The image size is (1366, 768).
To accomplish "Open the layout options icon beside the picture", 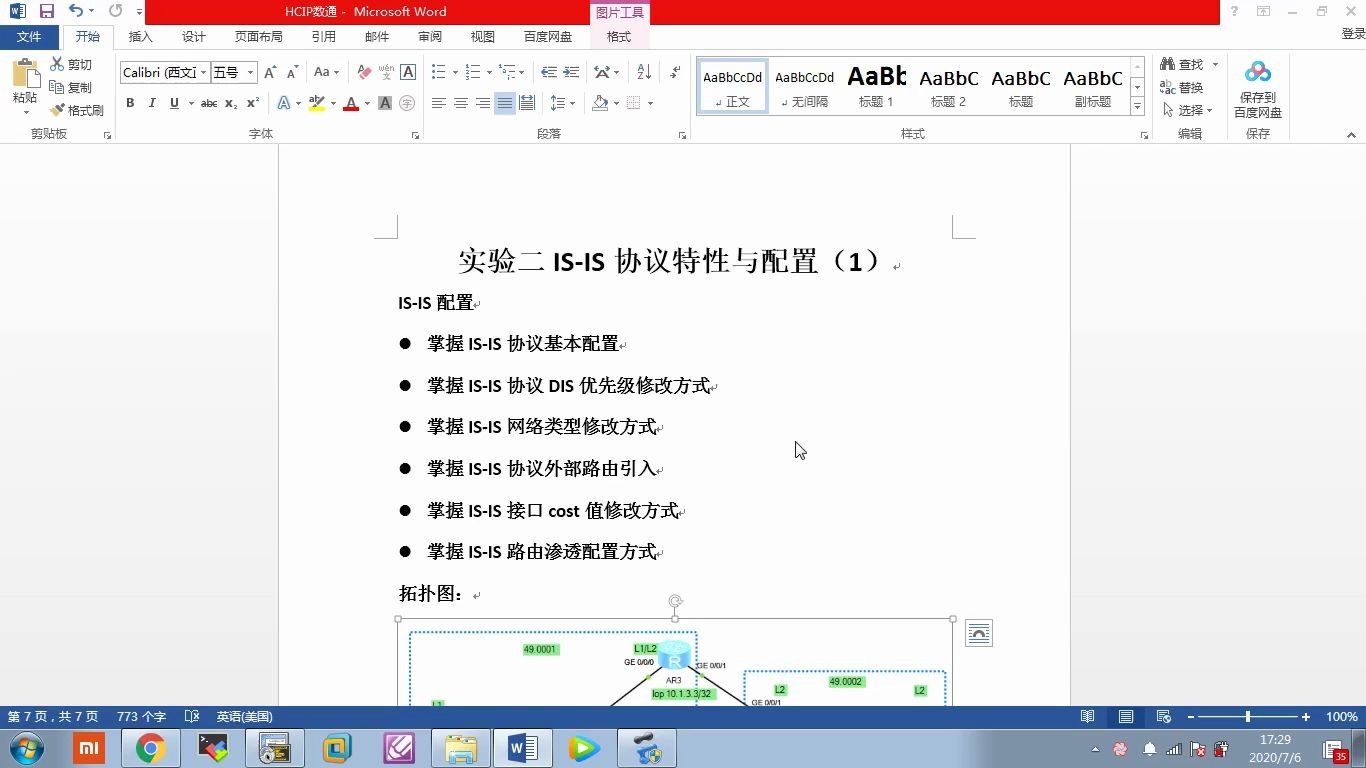I will 979,633.
